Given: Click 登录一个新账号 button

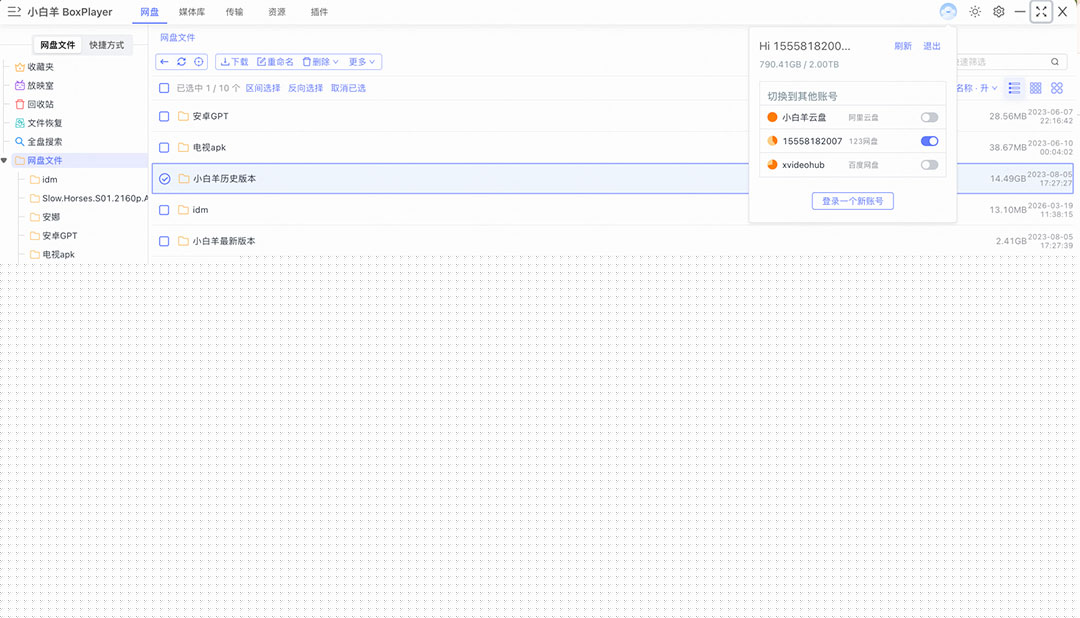Looking at the screenshot, I should [853, 201].
